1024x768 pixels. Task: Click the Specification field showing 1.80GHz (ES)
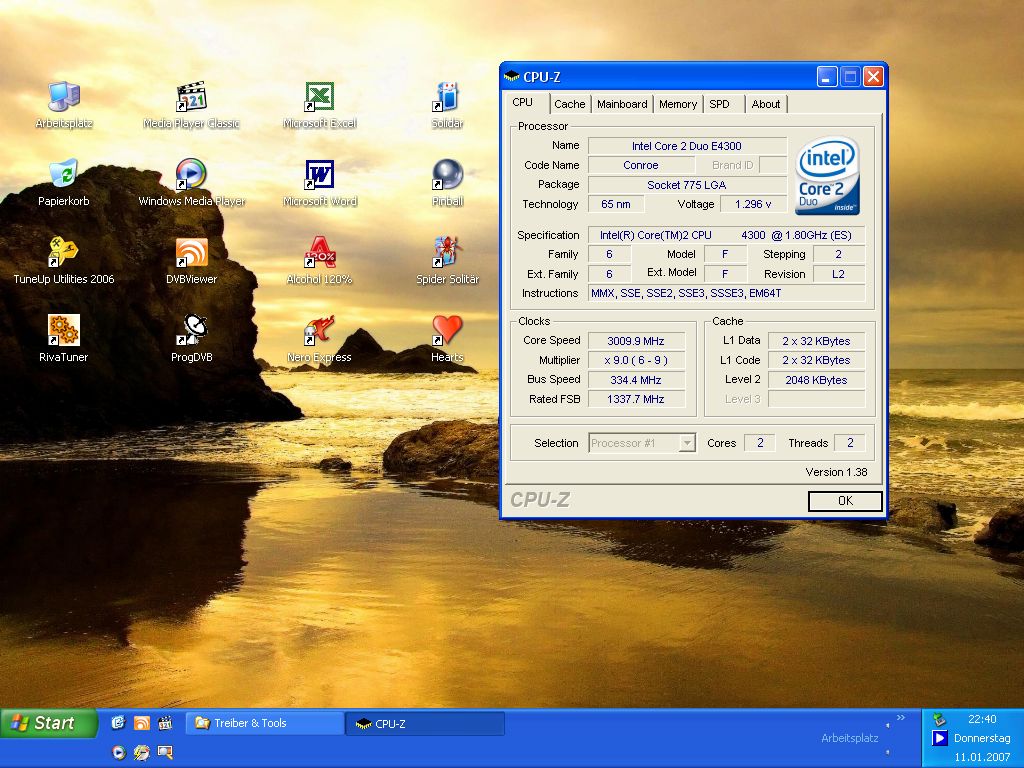[727, 235]
